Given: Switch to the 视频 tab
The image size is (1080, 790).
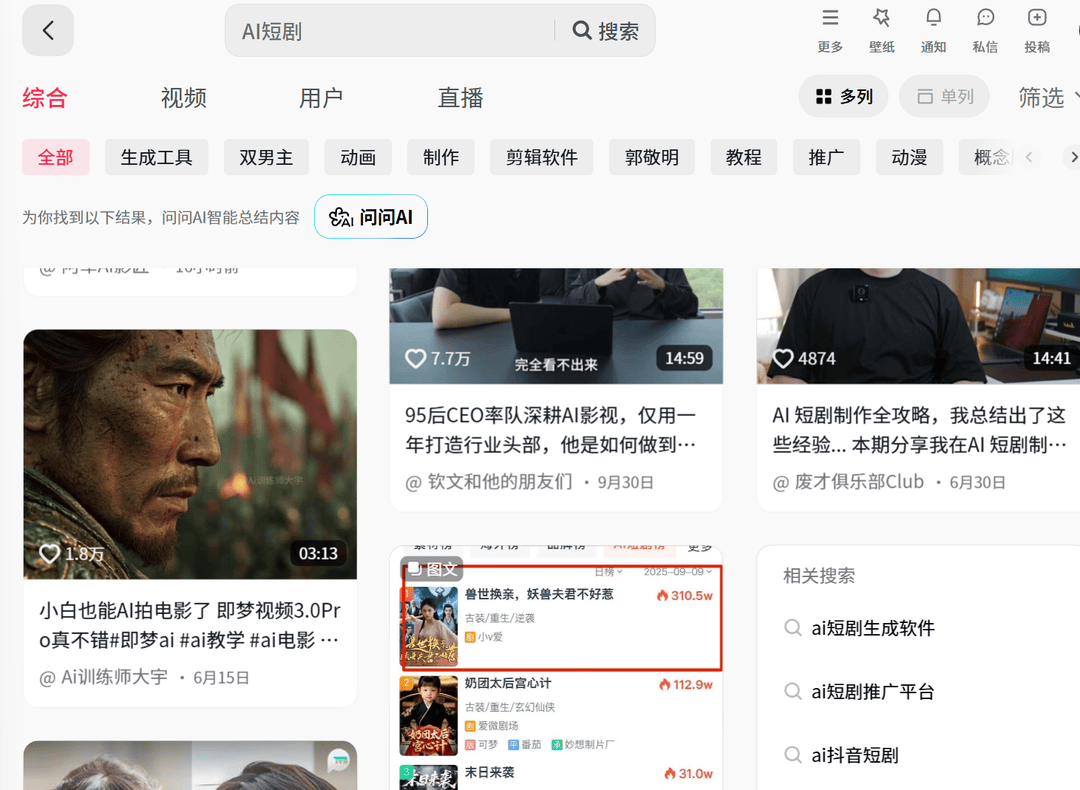Looking at the screenshot, I should pos(183,98).
